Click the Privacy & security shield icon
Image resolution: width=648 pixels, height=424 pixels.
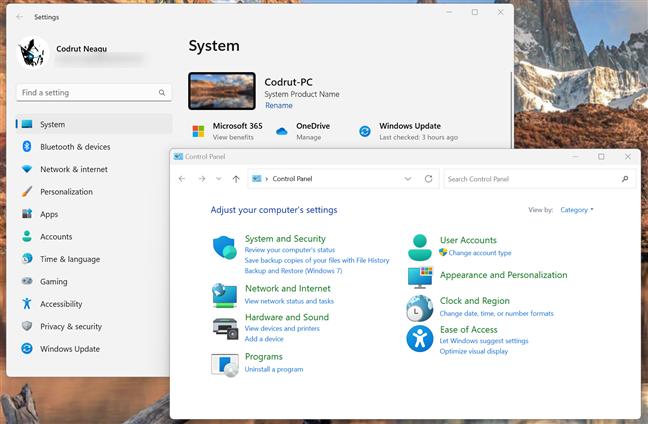coord(27,326)
